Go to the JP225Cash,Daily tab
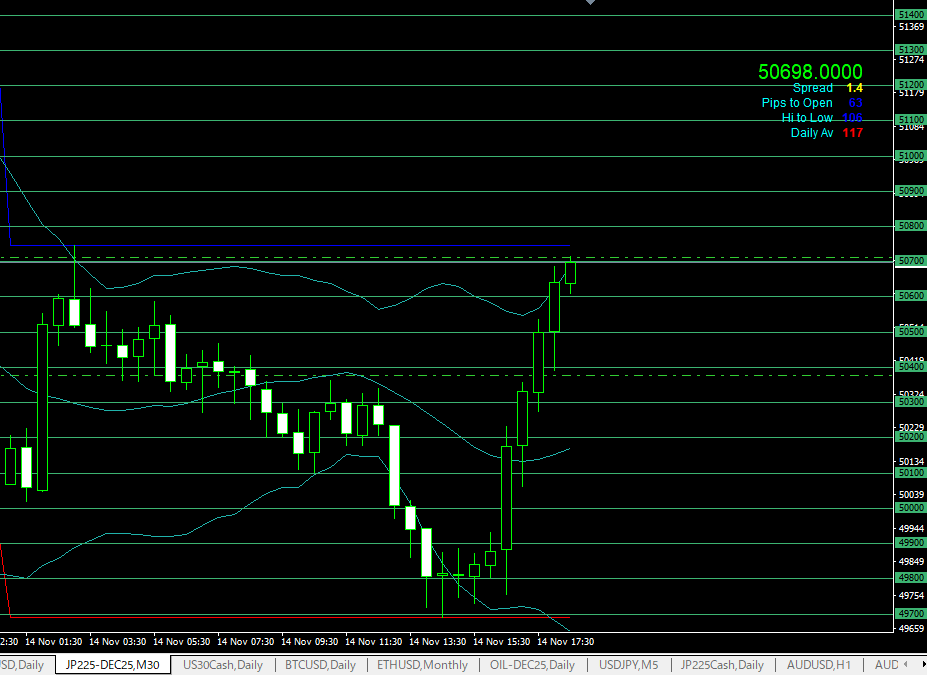 tap(722, 665)
